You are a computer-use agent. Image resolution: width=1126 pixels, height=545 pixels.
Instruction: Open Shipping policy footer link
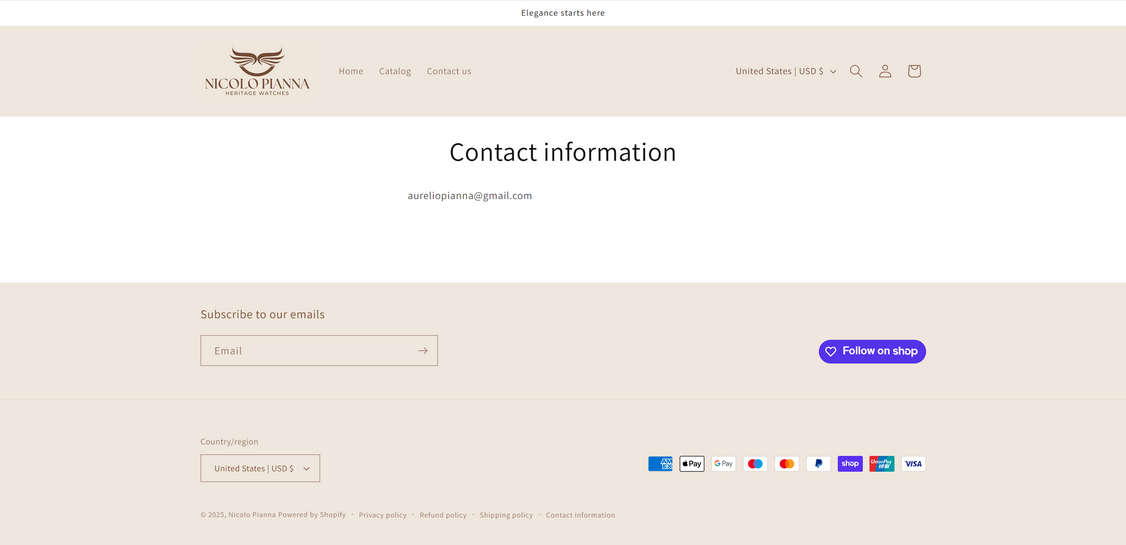pyautogui.click(x=506, y=515)
